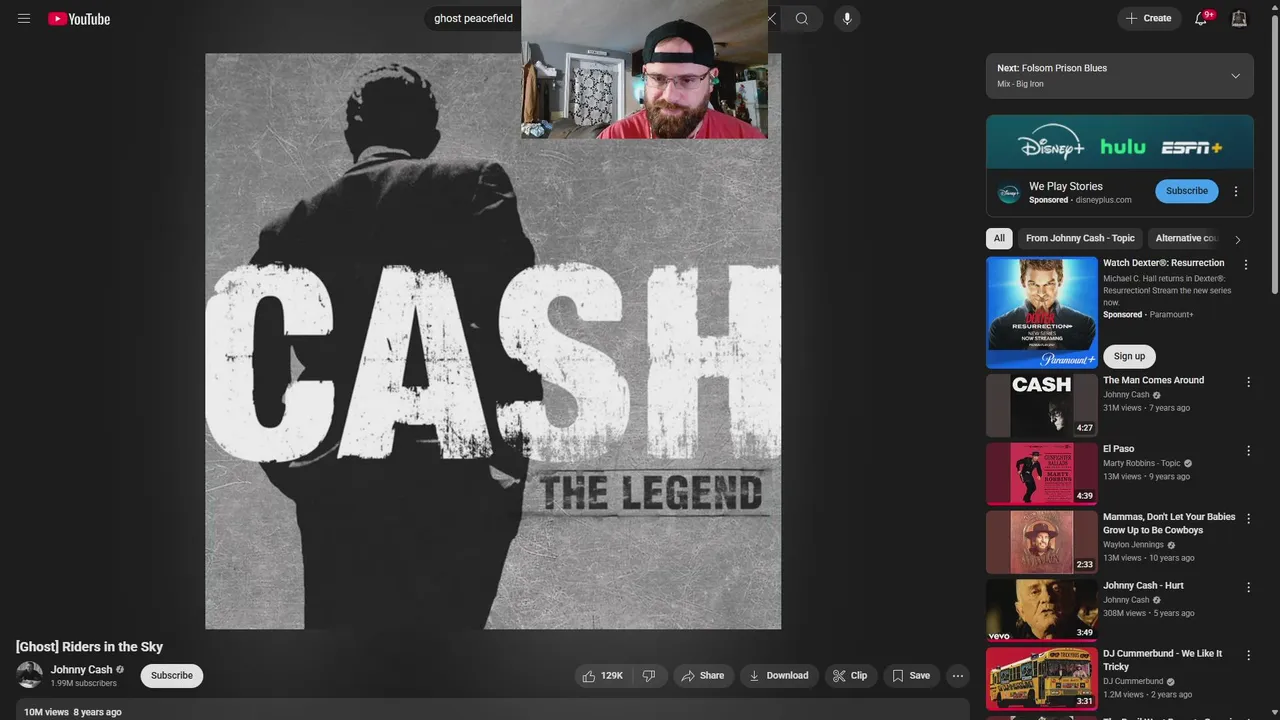Open Waylon Jennings channel name
The height and width of the screenshot is (720, 1280).
click(1133, 545)
